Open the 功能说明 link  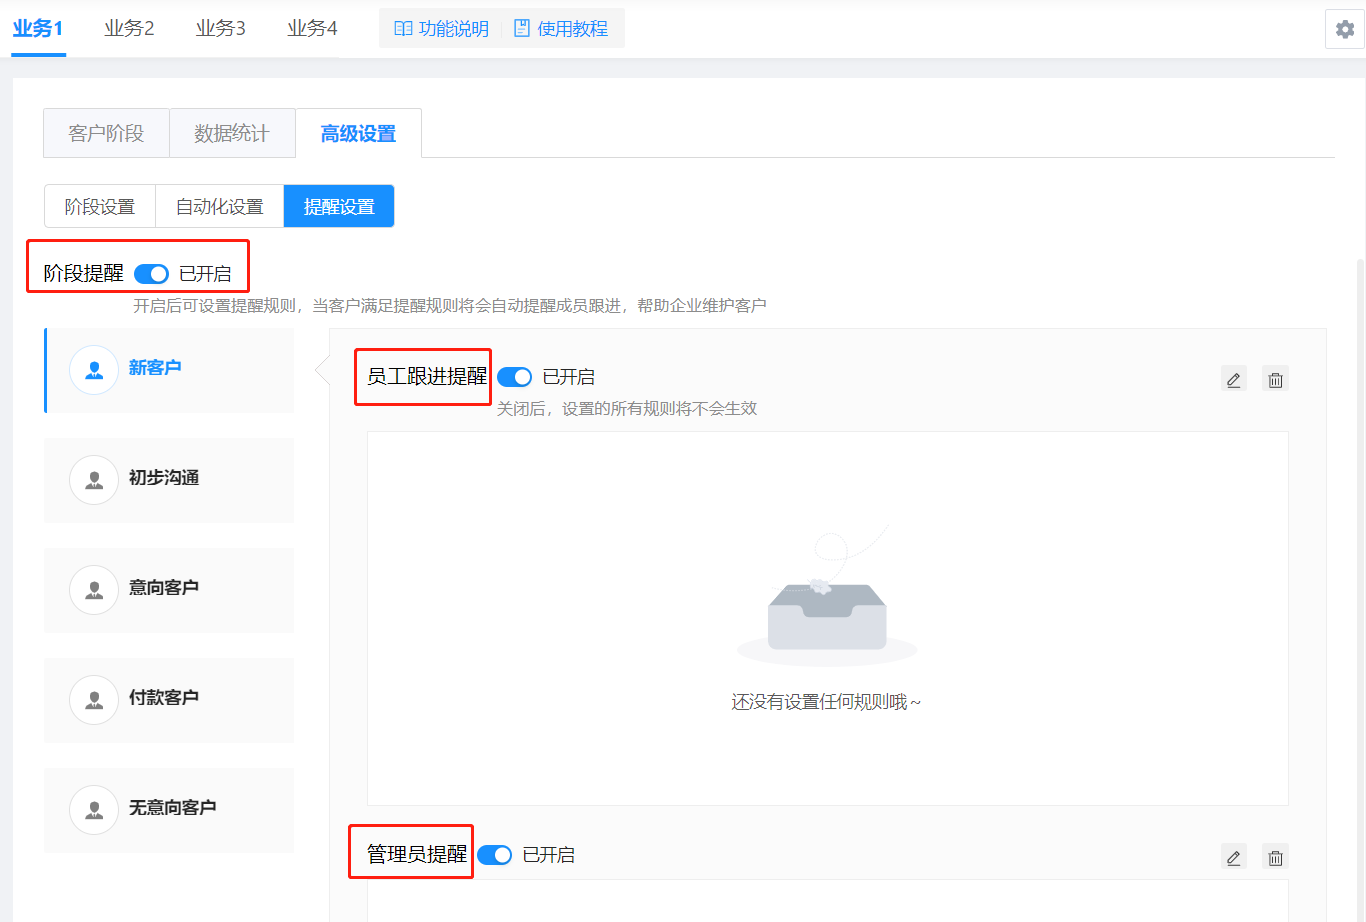(441, 29)
